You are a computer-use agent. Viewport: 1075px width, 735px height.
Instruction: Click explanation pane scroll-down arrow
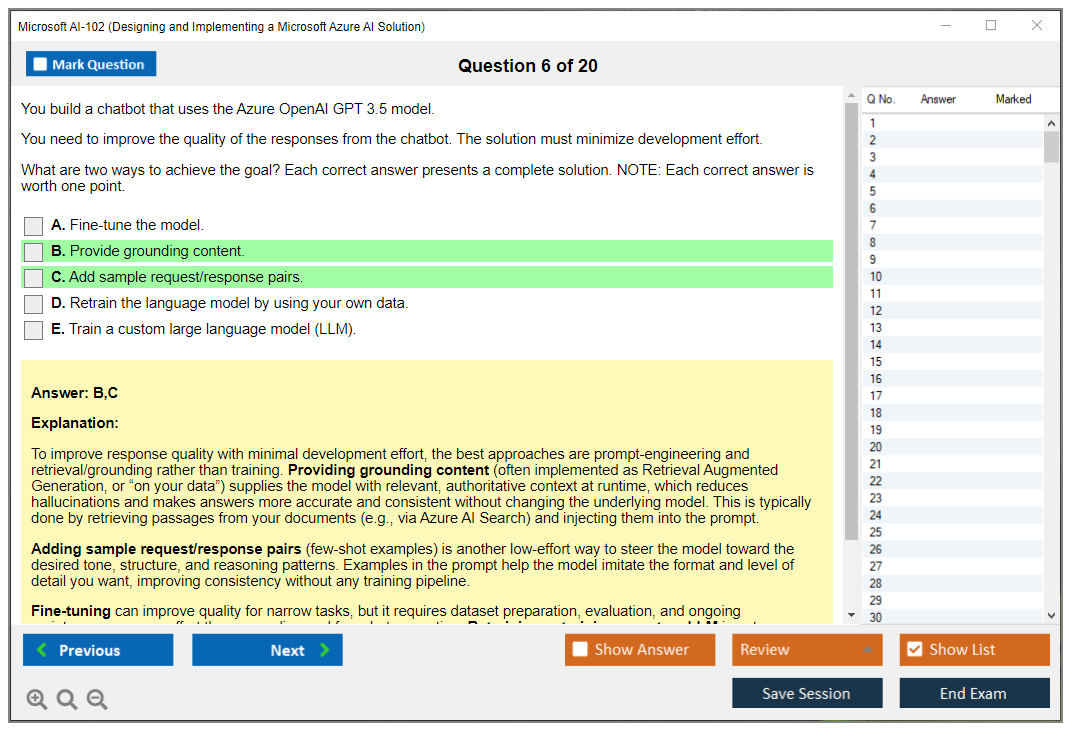point(851,615)
